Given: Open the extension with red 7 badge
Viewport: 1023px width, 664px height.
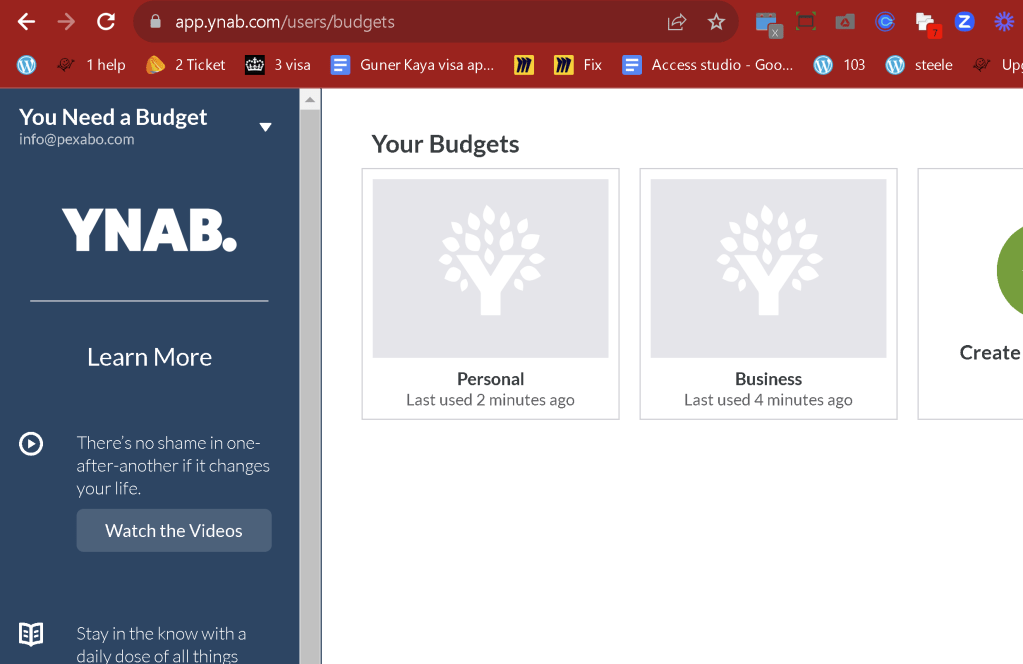Looking at the screenshot, I should (x=927, y=23).
